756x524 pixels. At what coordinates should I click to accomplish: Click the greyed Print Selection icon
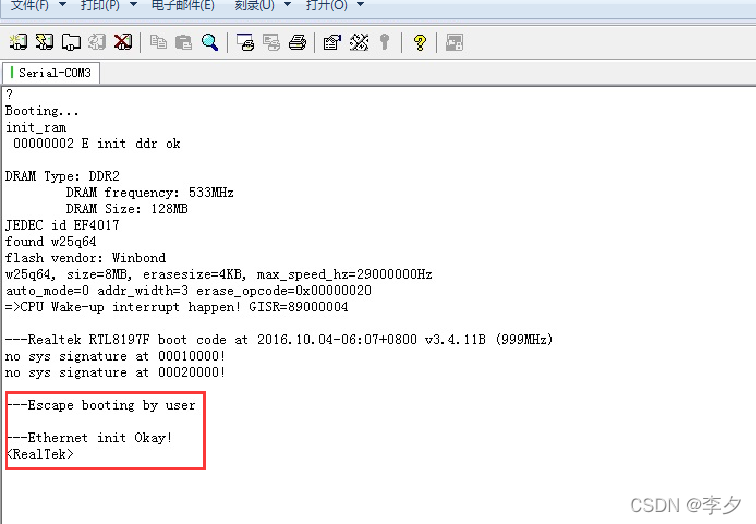(271, 42)
